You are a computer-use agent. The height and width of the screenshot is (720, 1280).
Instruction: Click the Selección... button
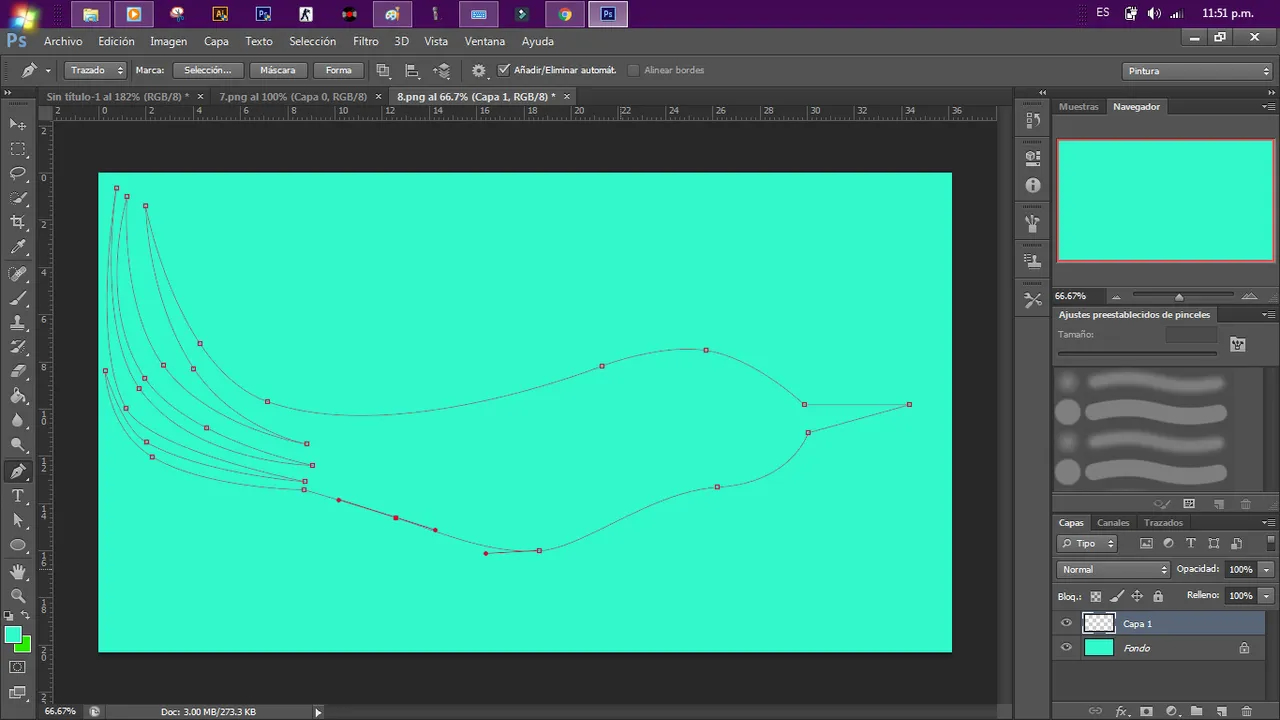coord(208,71)
